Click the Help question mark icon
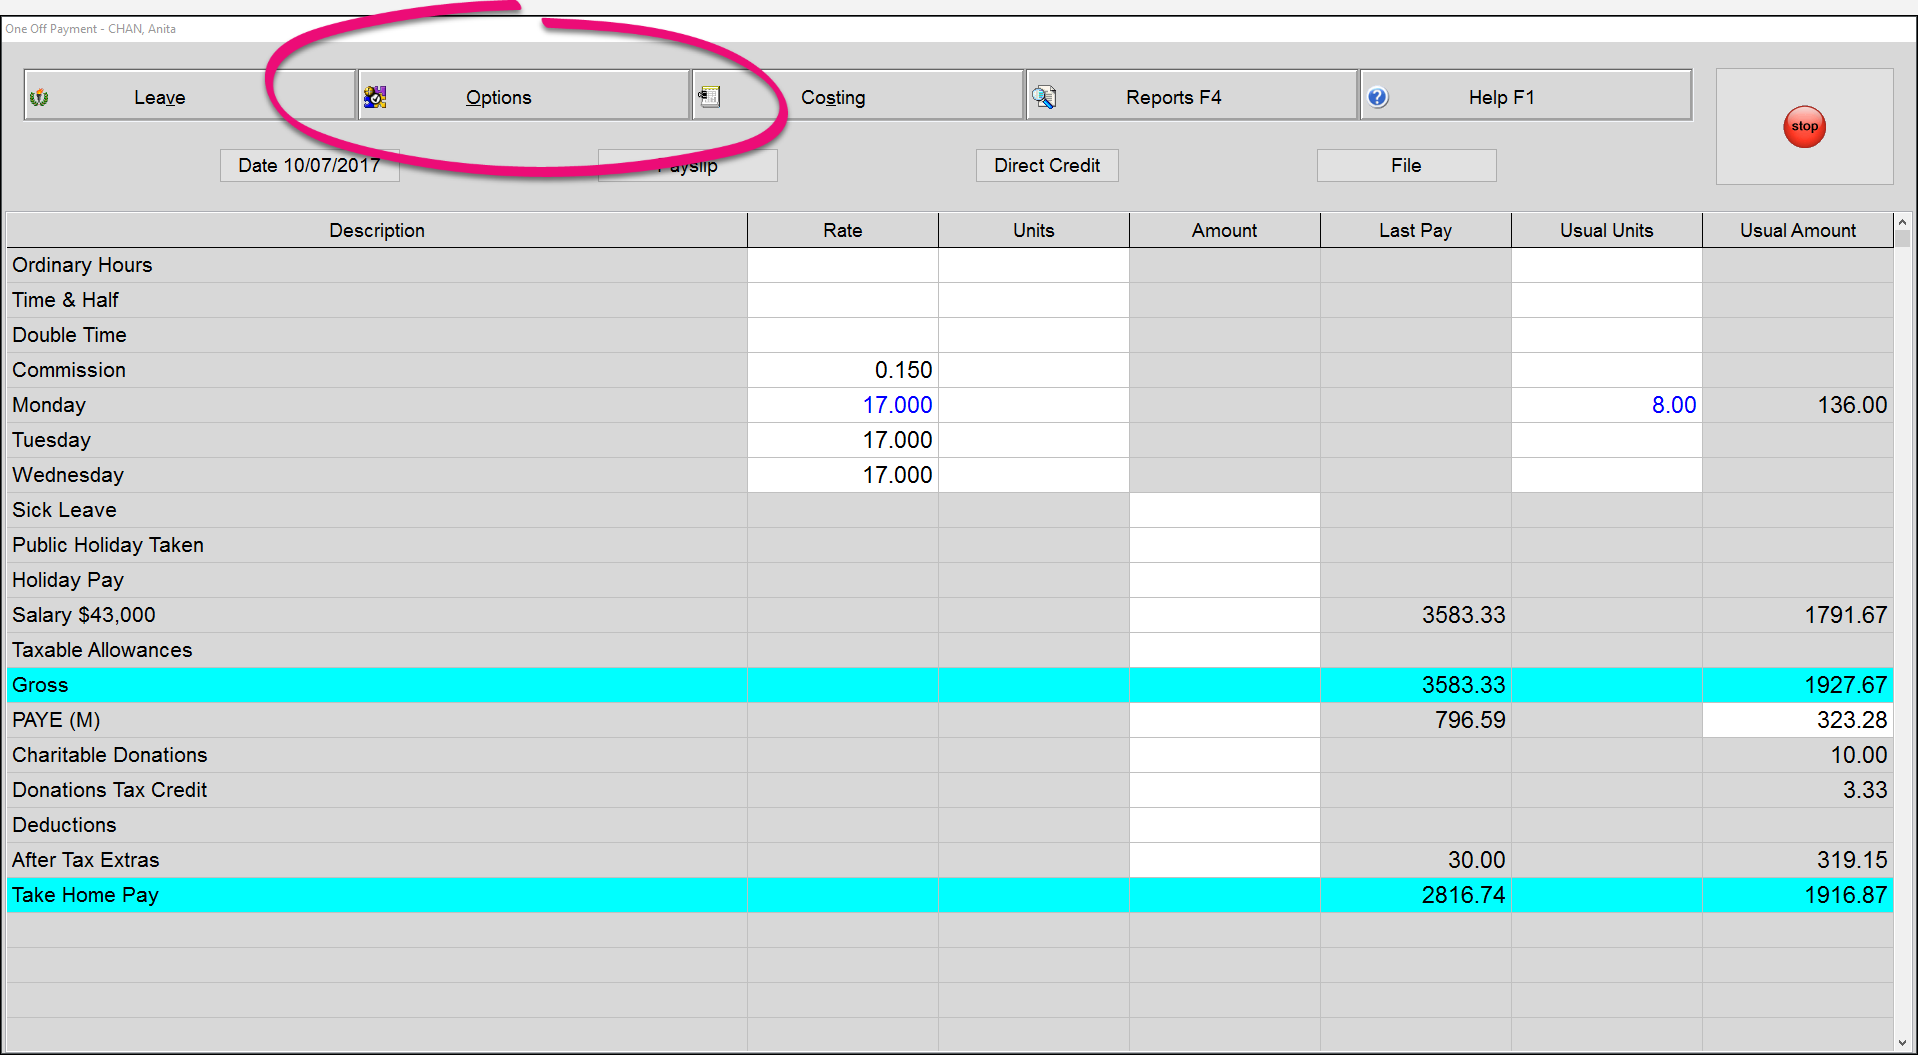 1378,97
